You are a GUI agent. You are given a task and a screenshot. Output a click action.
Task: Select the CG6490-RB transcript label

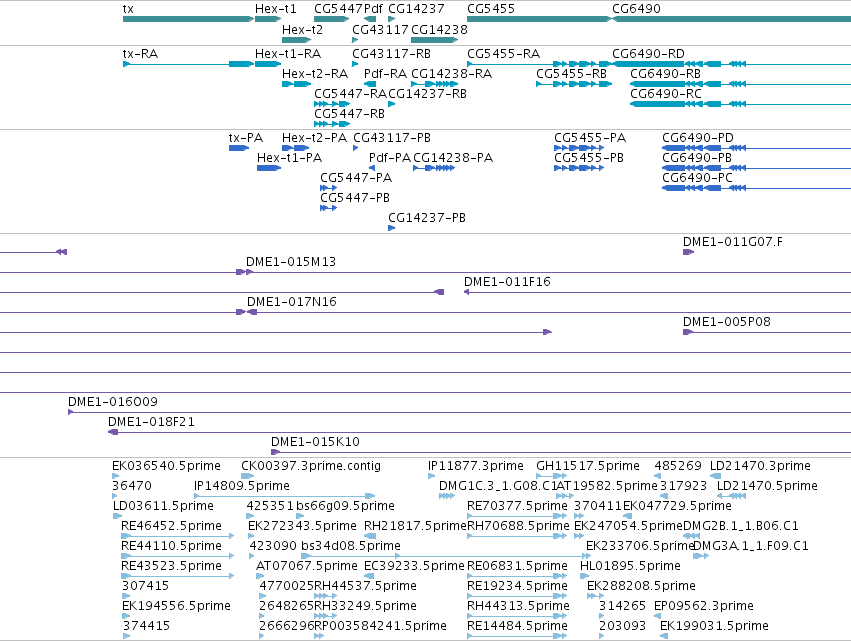tap(665, 73)
